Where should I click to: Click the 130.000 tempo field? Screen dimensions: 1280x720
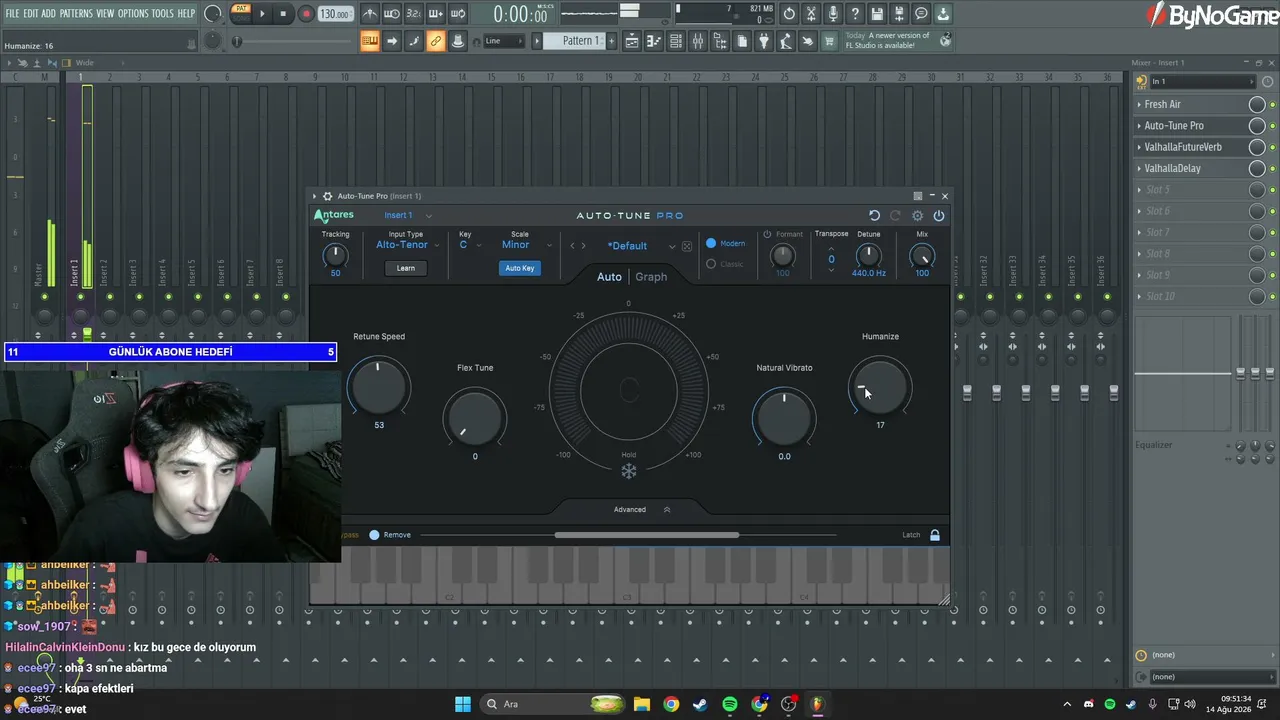click(335, 14)
